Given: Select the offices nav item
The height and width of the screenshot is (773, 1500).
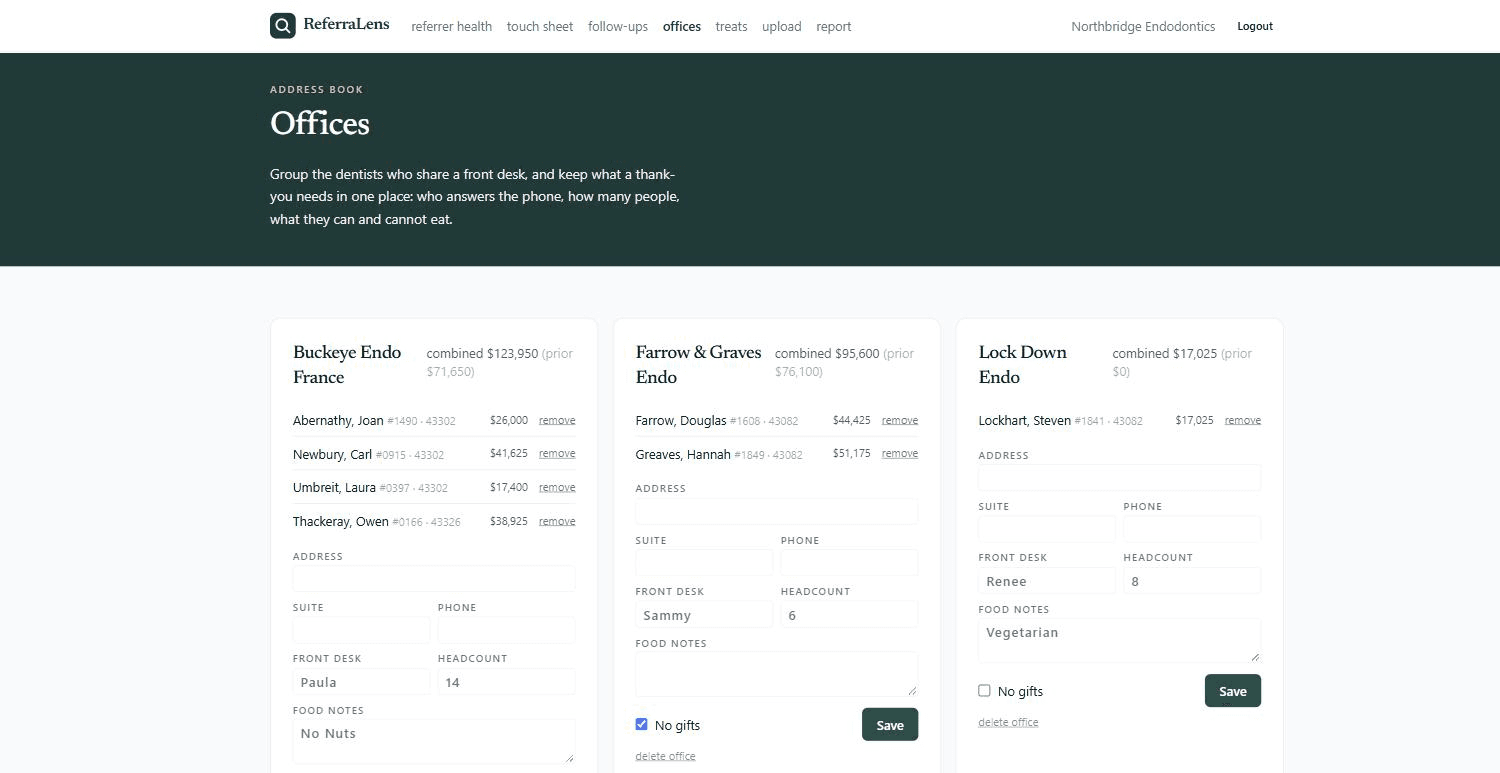Looking at the screenshot, I should (x=682, y=27).
